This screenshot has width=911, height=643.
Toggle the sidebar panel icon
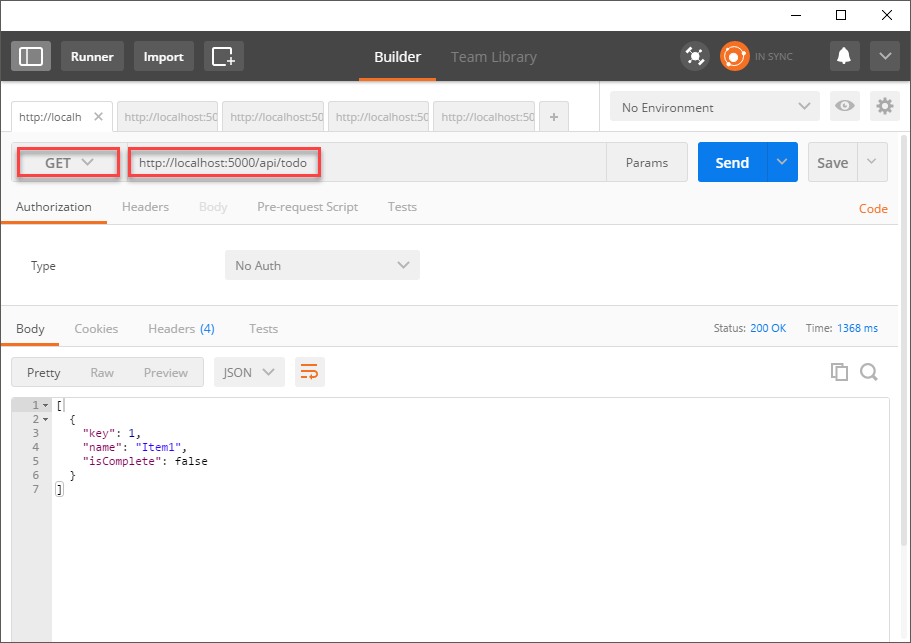[31, 56]
